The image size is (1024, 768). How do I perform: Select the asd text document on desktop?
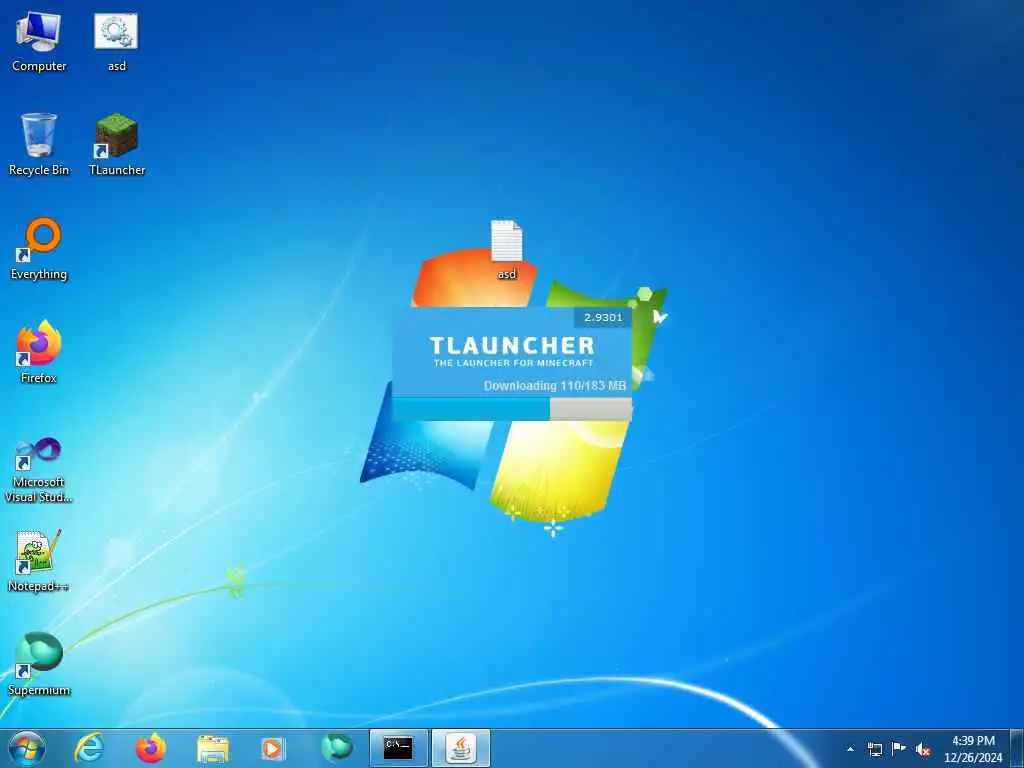507,250
